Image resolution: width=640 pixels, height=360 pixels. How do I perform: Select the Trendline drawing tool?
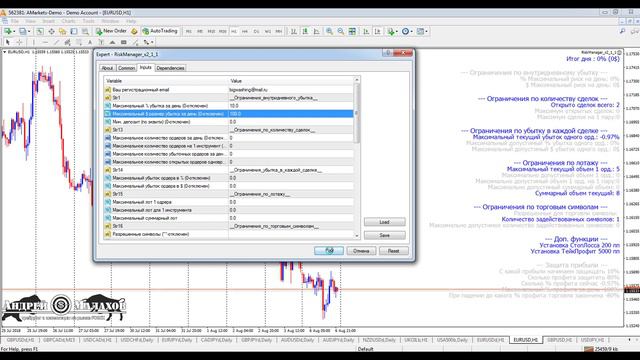tap(56, 42)
